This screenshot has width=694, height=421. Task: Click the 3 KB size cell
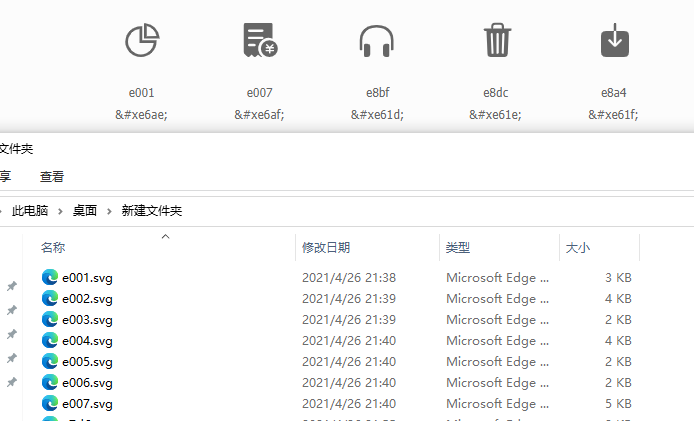[618, 278]
